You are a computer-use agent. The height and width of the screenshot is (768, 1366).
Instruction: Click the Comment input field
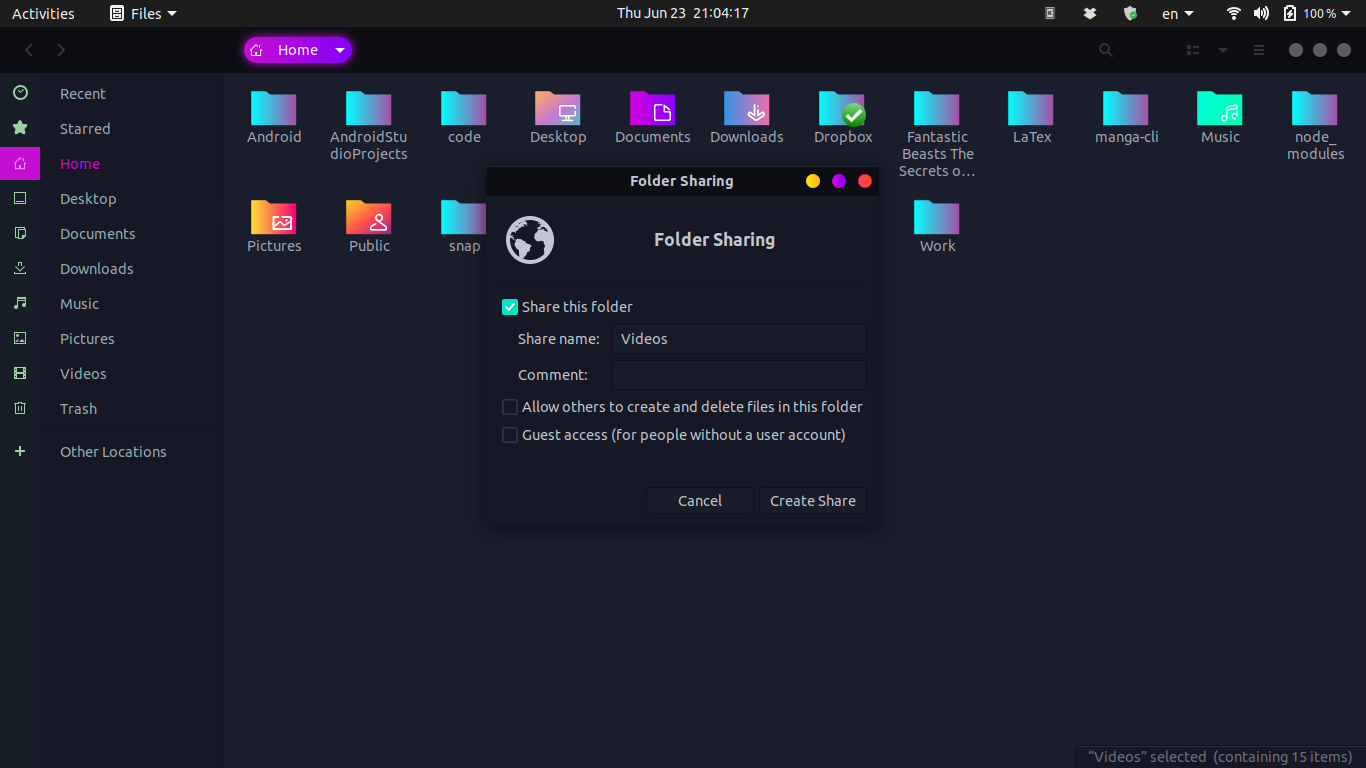pyautogui.click(x=738, y=375)
